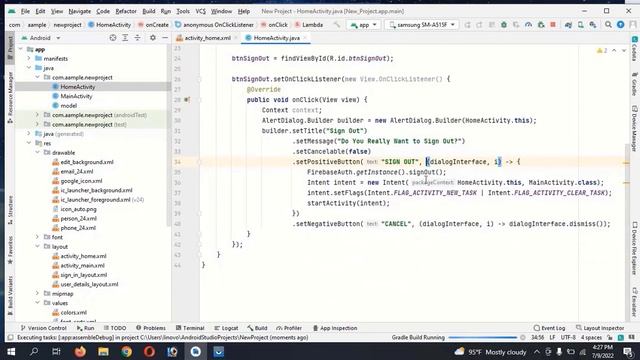Cancel the Gradle build progress stop icon
This screenshot has width=640, height=360.
523,338
